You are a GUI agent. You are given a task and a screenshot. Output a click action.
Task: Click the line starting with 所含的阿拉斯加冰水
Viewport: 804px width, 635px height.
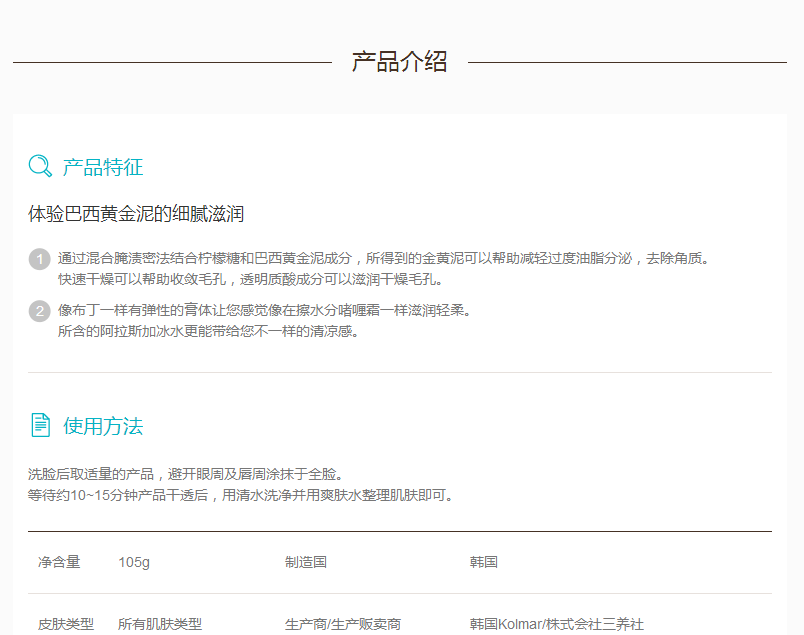208,331
